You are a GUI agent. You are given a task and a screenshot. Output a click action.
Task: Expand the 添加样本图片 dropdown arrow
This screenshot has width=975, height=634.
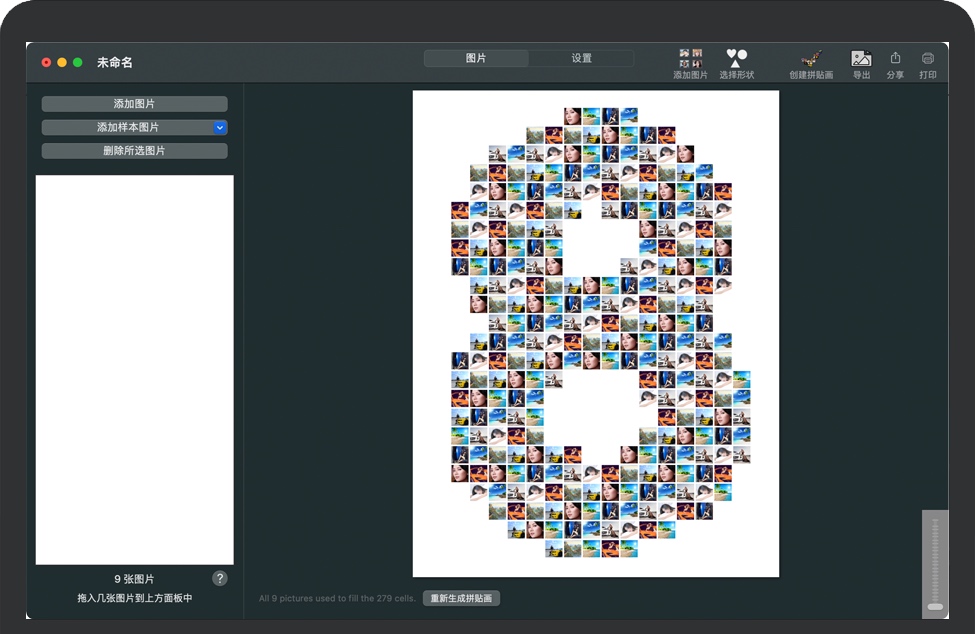pos(220,128)
